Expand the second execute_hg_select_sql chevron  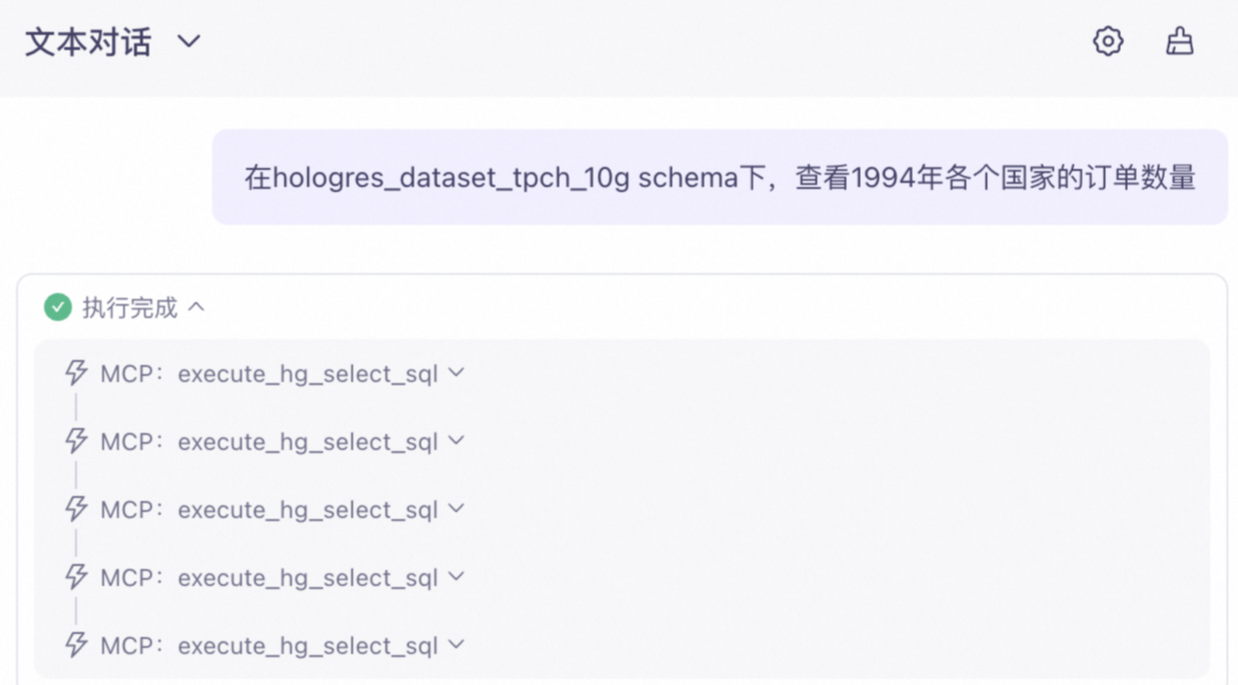[x=456, y=441]
